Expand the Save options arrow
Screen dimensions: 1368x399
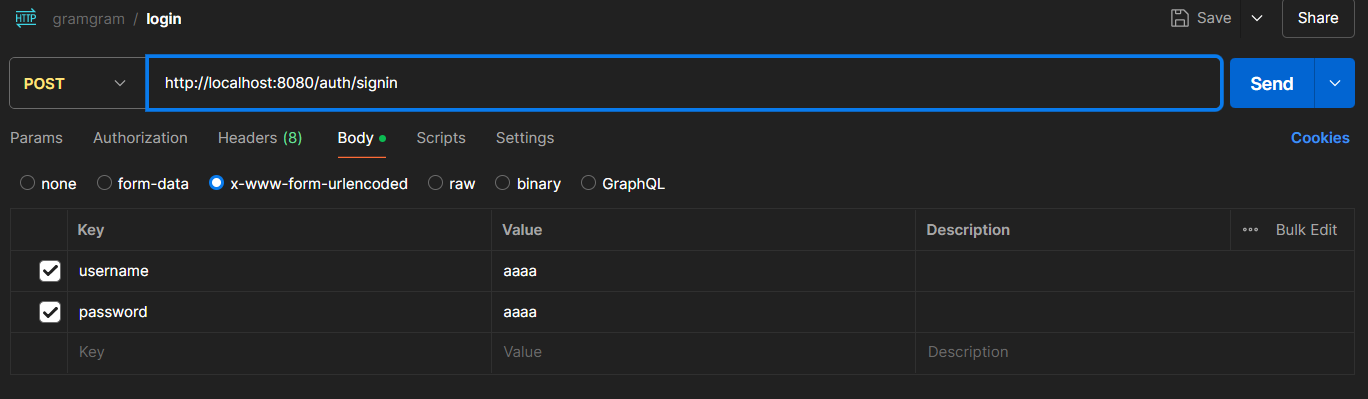point(1257,18)
